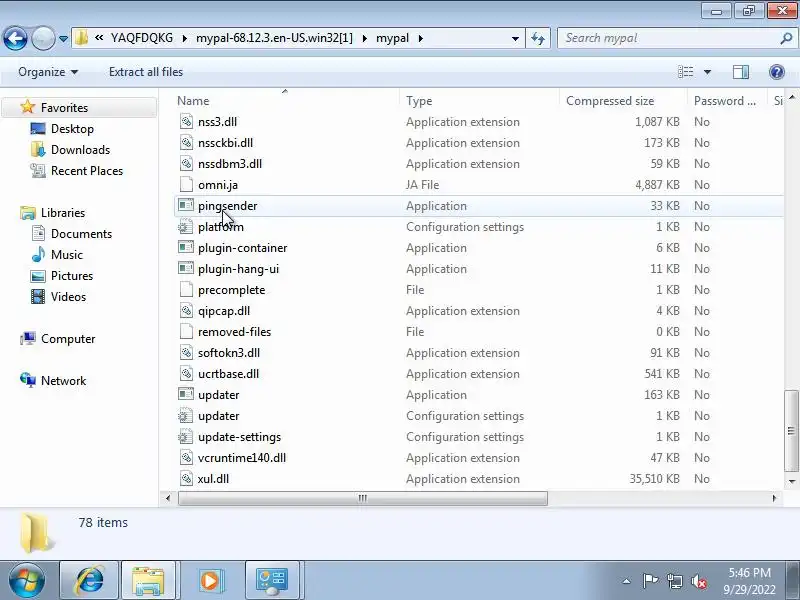Select the pingsender application icon
The height and width of the screenshot is (600, 800).
[186, 206]
